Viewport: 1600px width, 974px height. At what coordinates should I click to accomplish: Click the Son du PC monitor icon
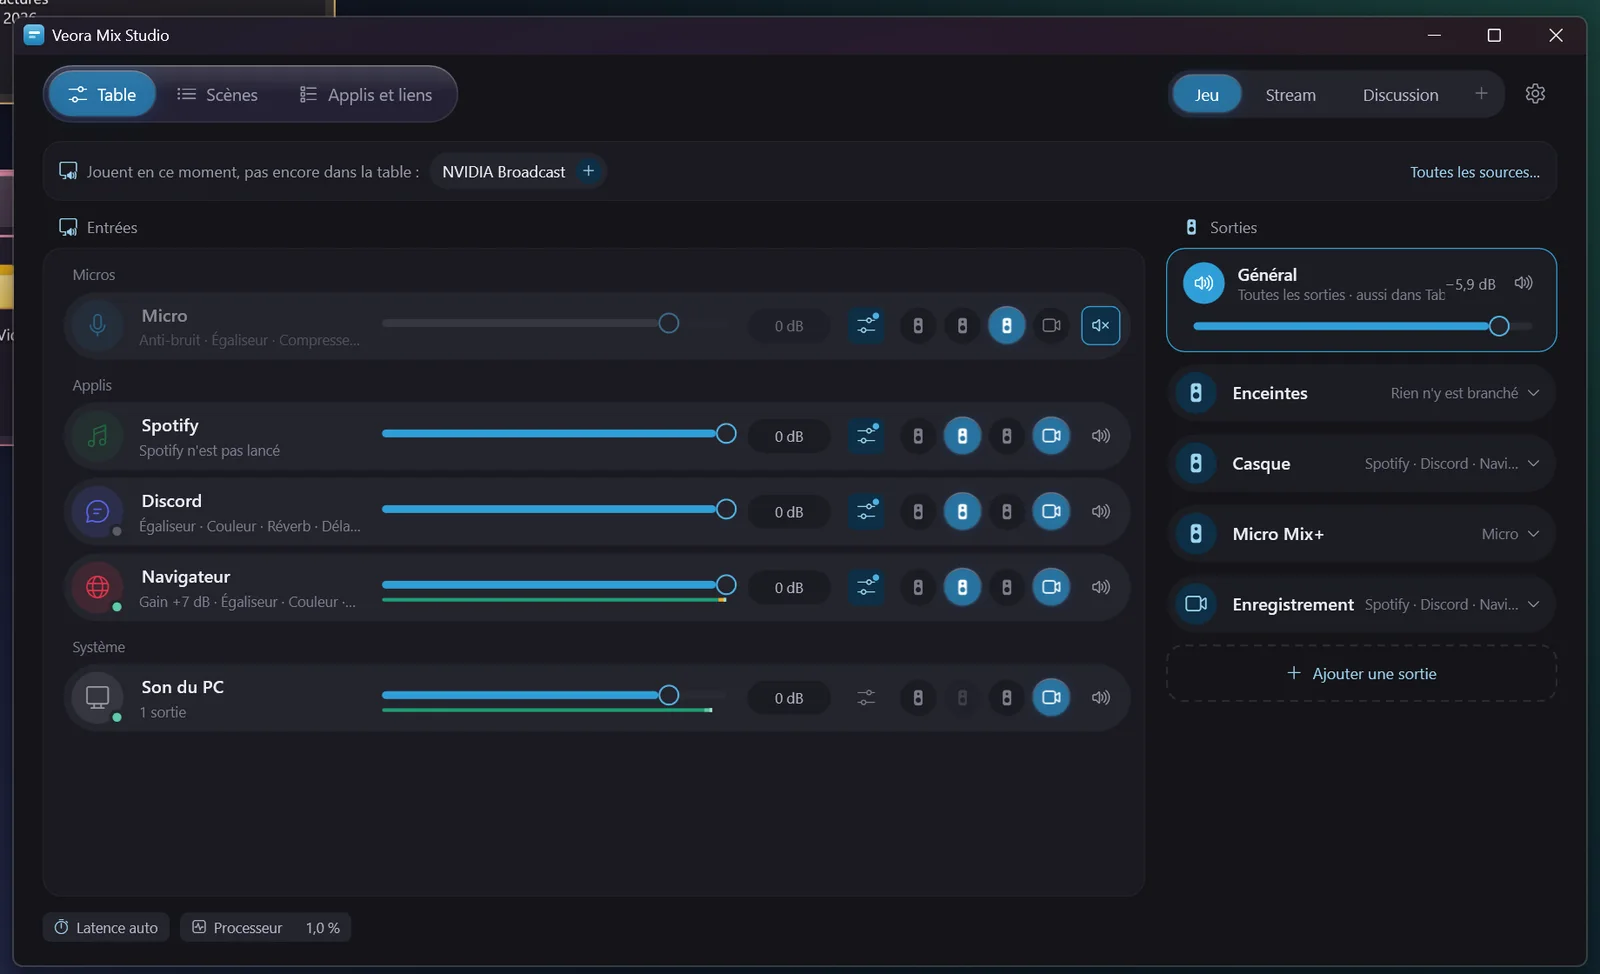pyautogui.click(x=97, y=697)
